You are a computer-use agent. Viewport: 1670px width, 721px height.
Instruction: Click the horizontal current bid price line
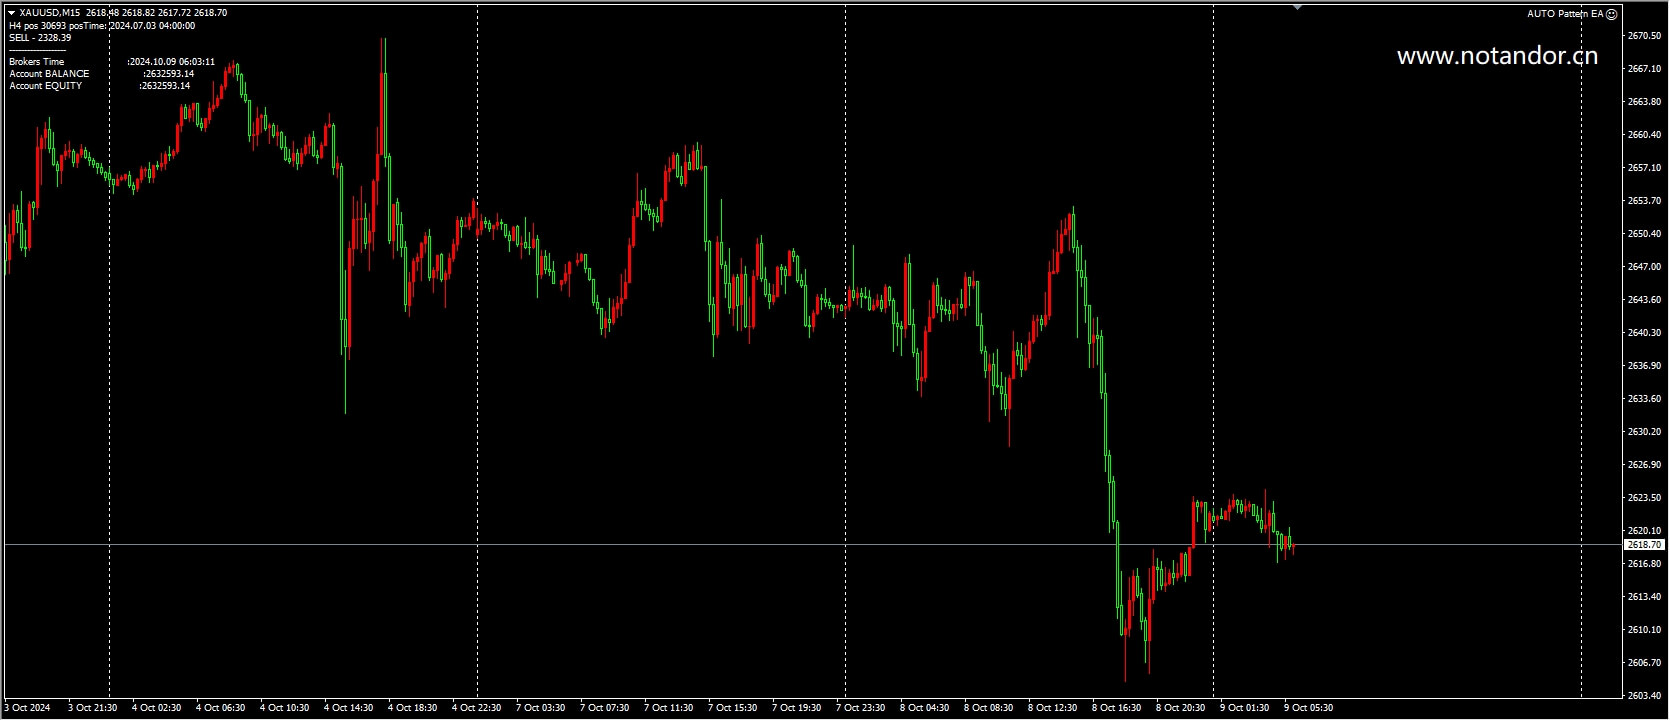pyautogui.click(x=812, y=545)
